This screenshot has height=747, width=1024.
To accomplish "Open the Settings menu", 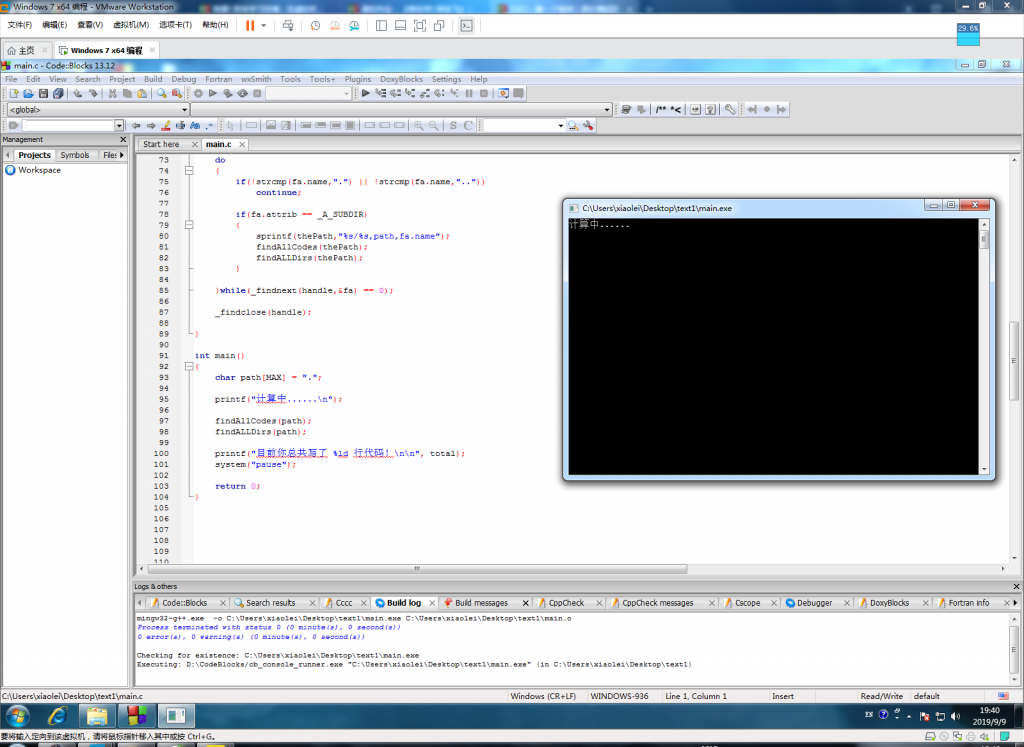I will click(x=446, y=79).
